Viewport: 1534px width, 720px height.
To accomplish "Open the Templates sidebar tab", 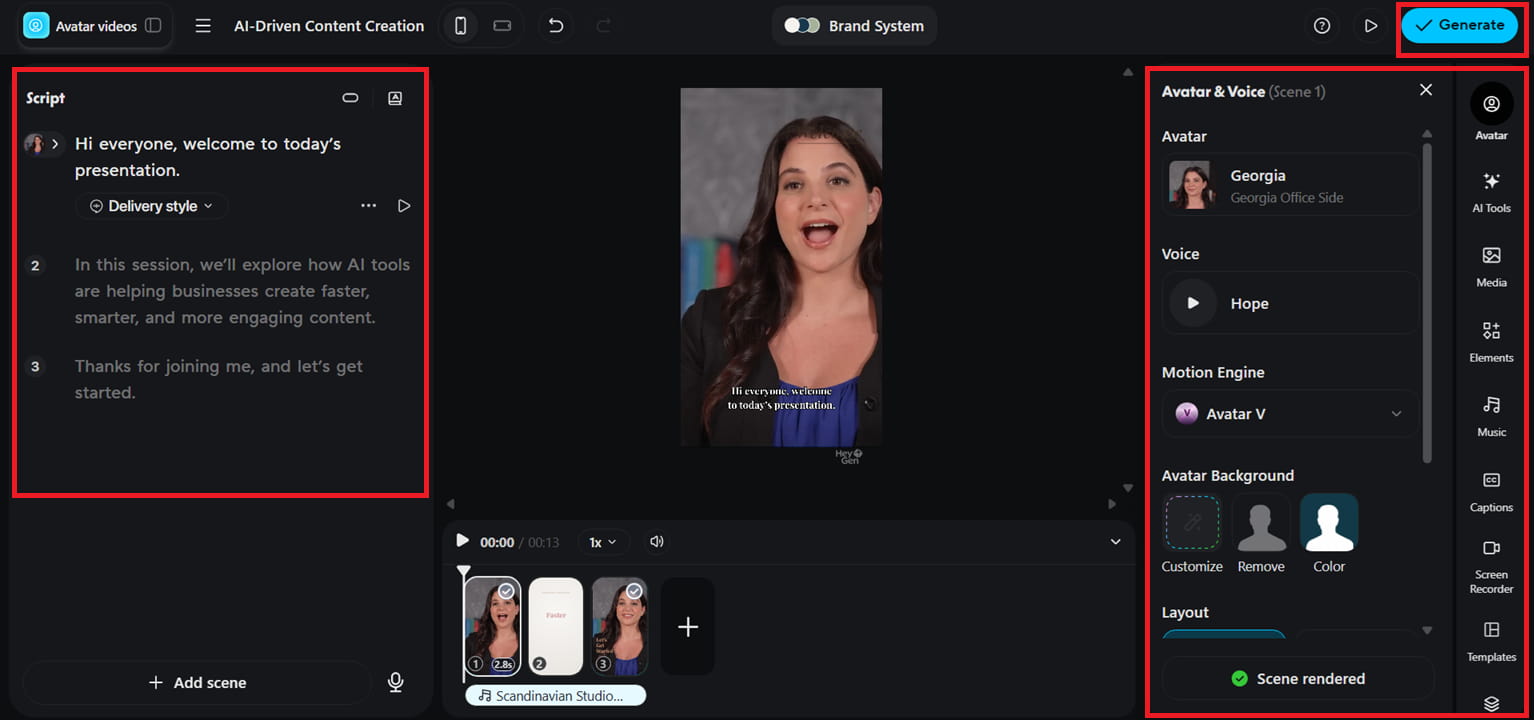I will coord(1491,641).
